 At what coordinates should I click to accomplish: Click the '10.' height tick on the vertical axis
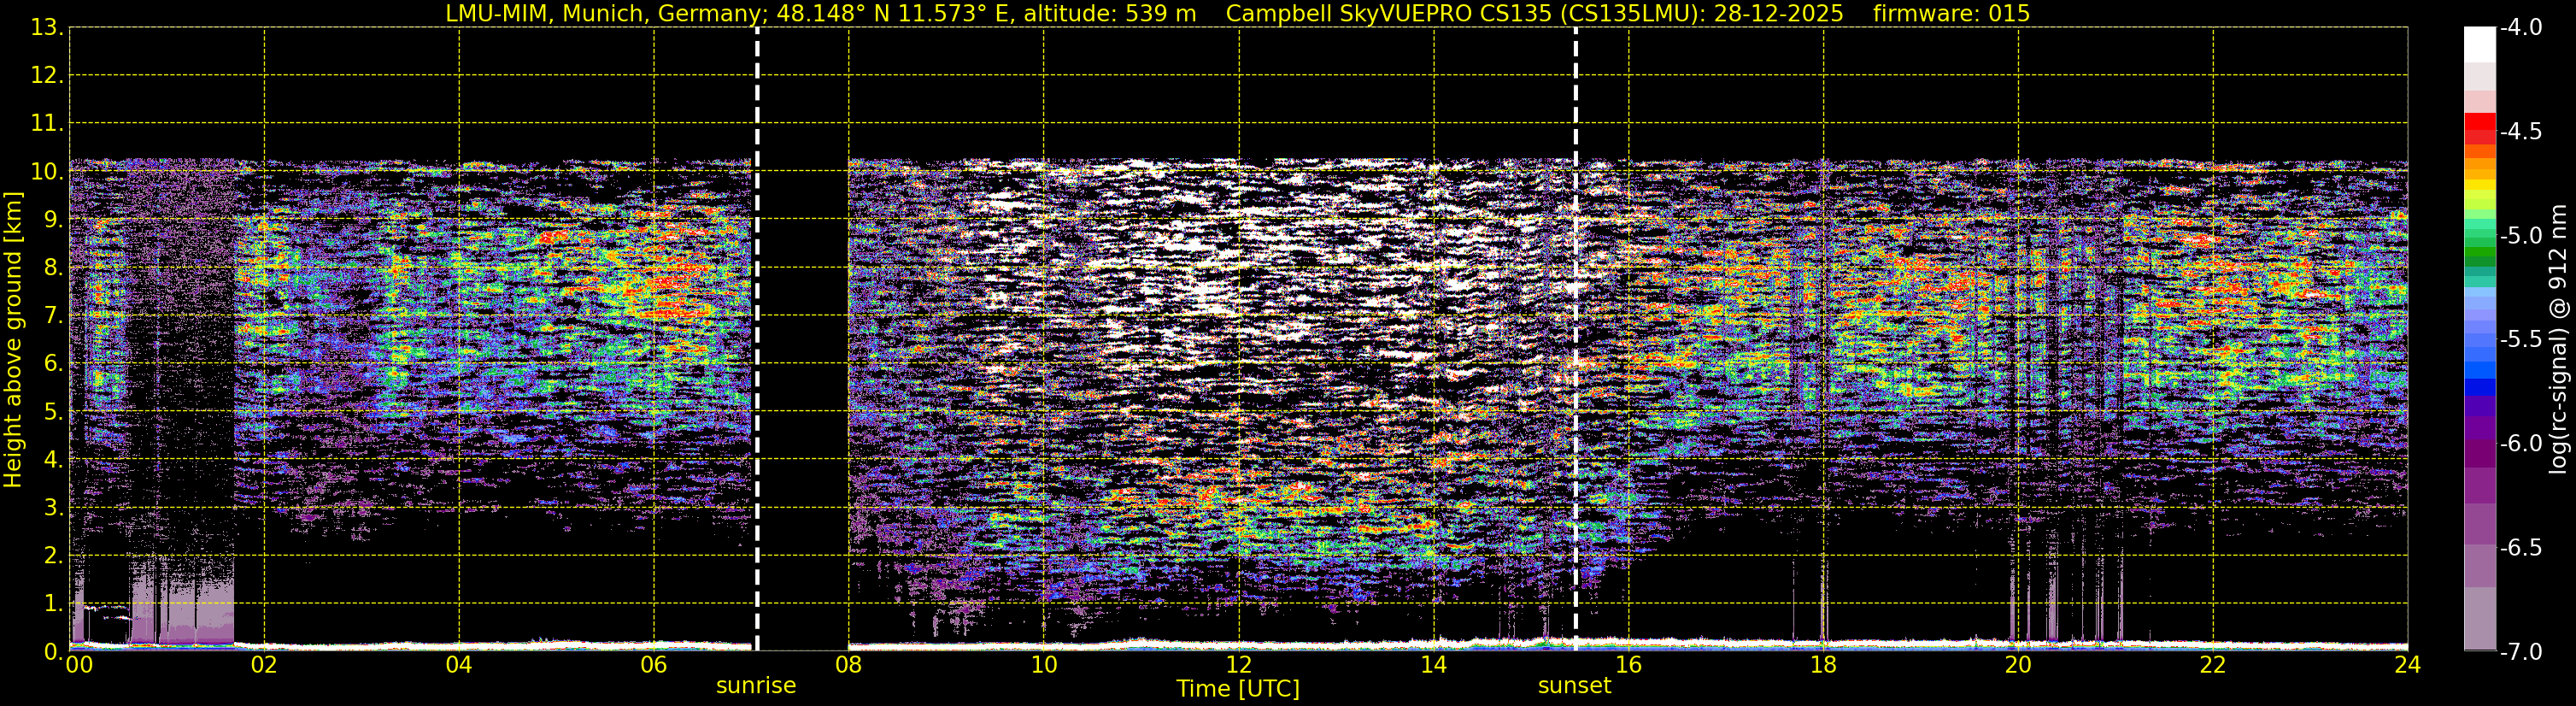coord(47,172)
